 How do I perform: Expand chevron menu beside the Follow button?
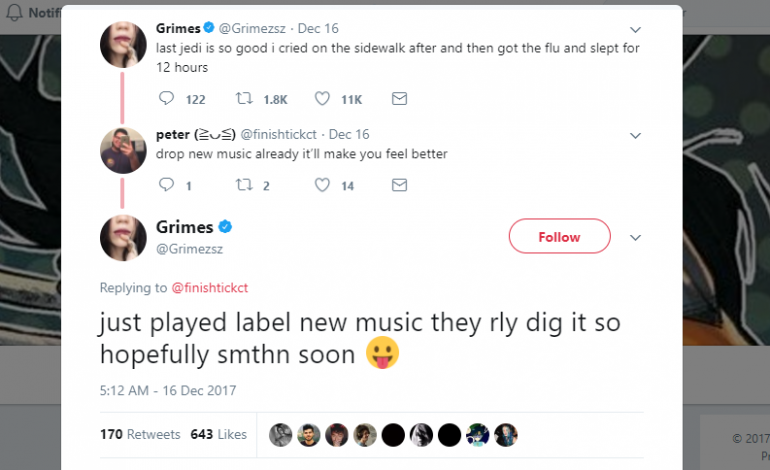(635, 238)
